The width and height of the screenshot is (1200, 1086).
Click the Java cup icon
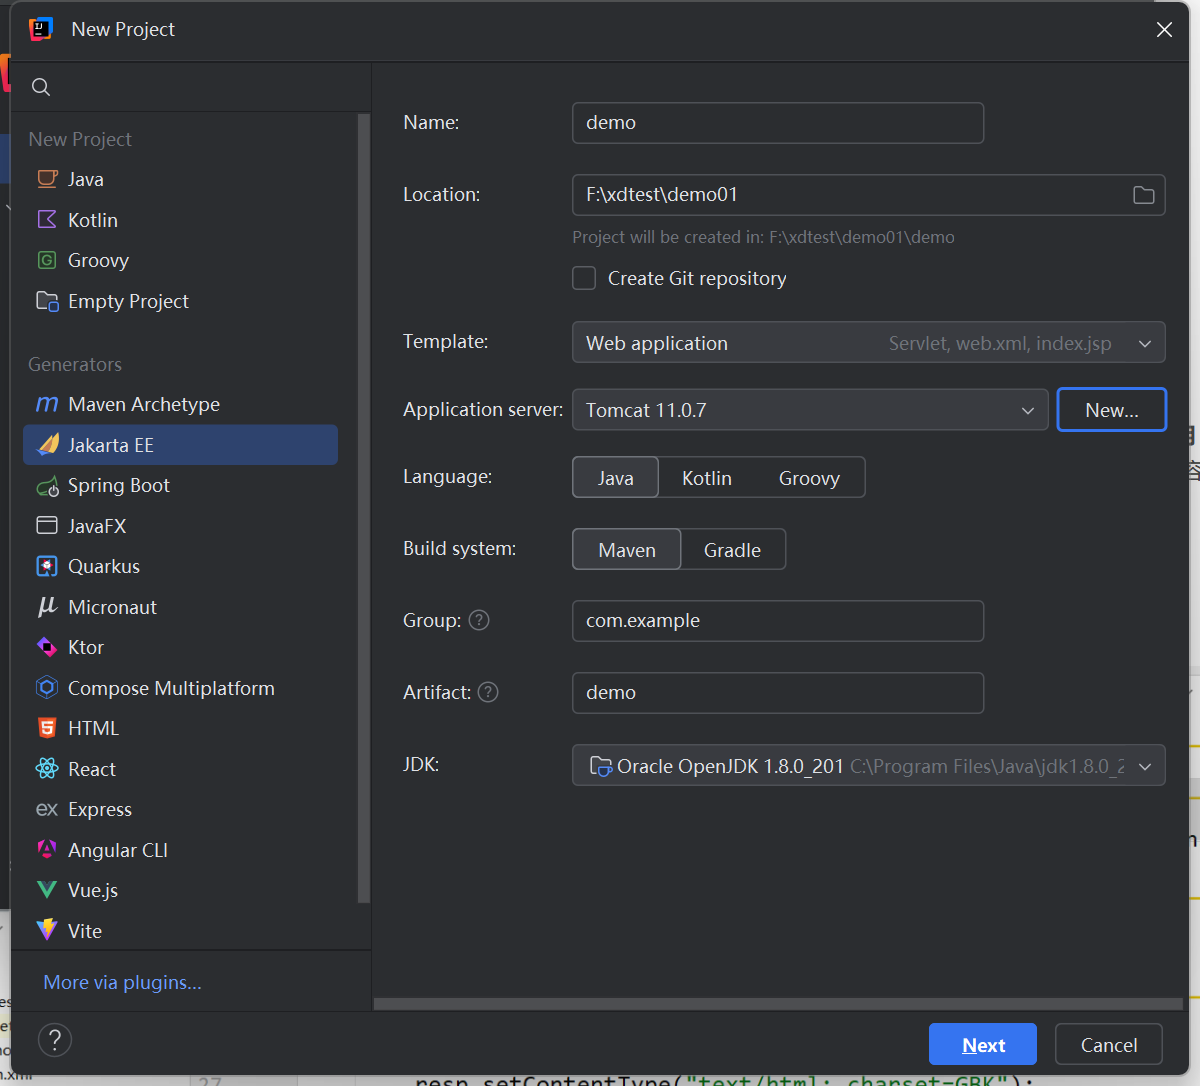tap(47, 179)
